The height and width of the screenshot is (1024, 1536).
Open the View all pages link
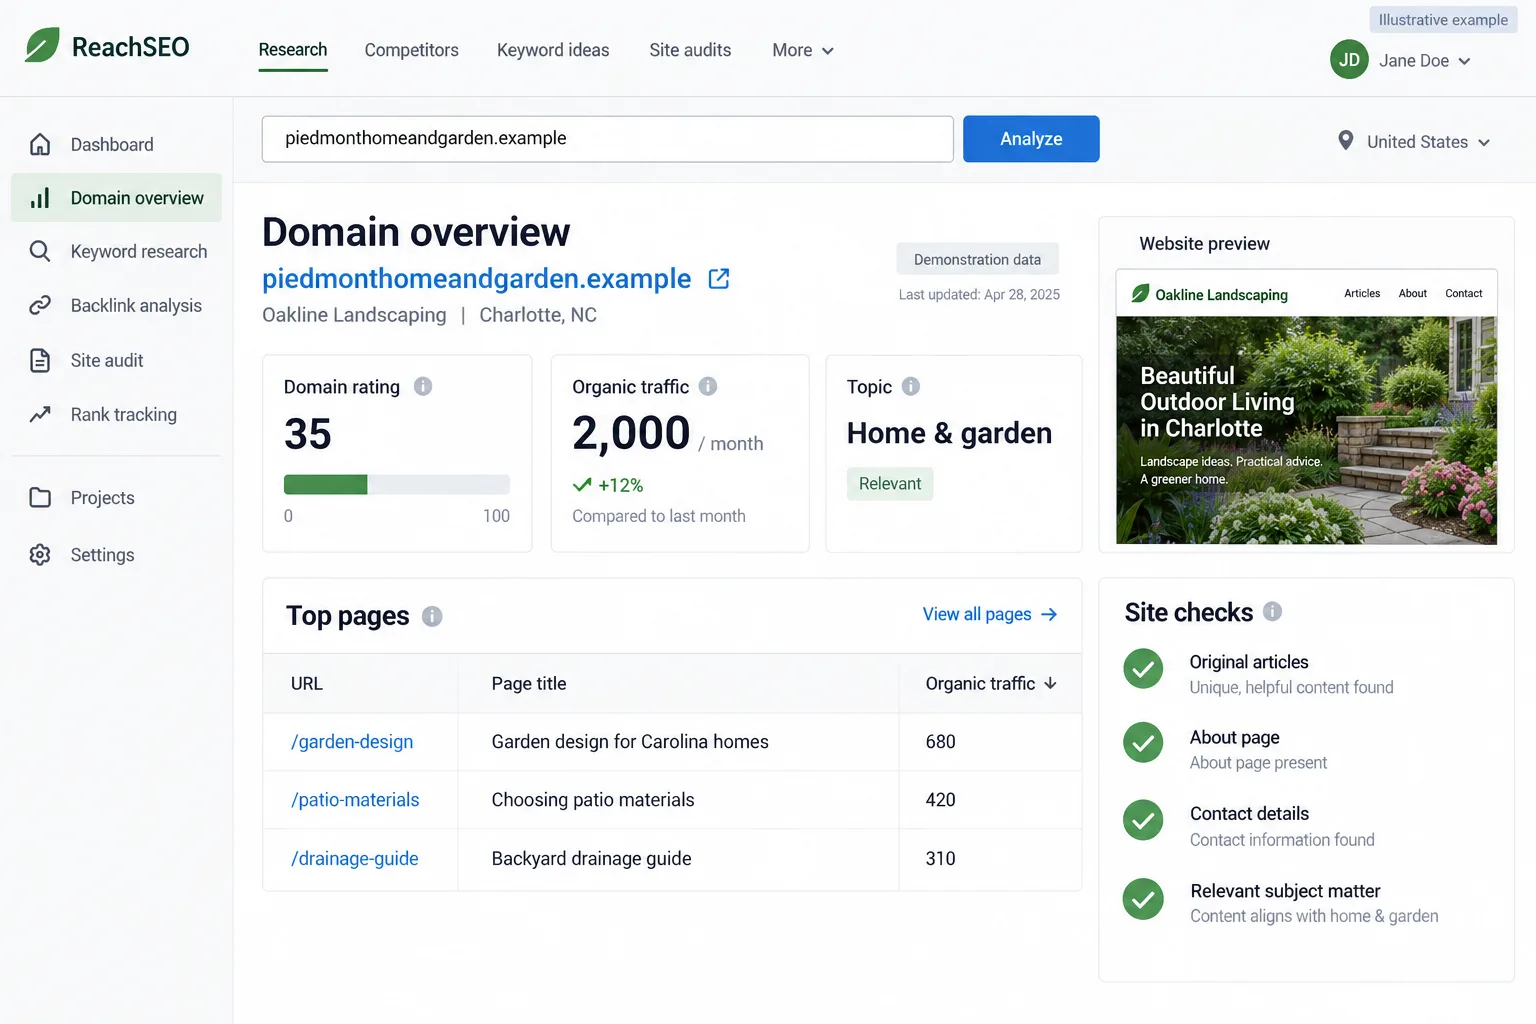[x=990, y=614]
